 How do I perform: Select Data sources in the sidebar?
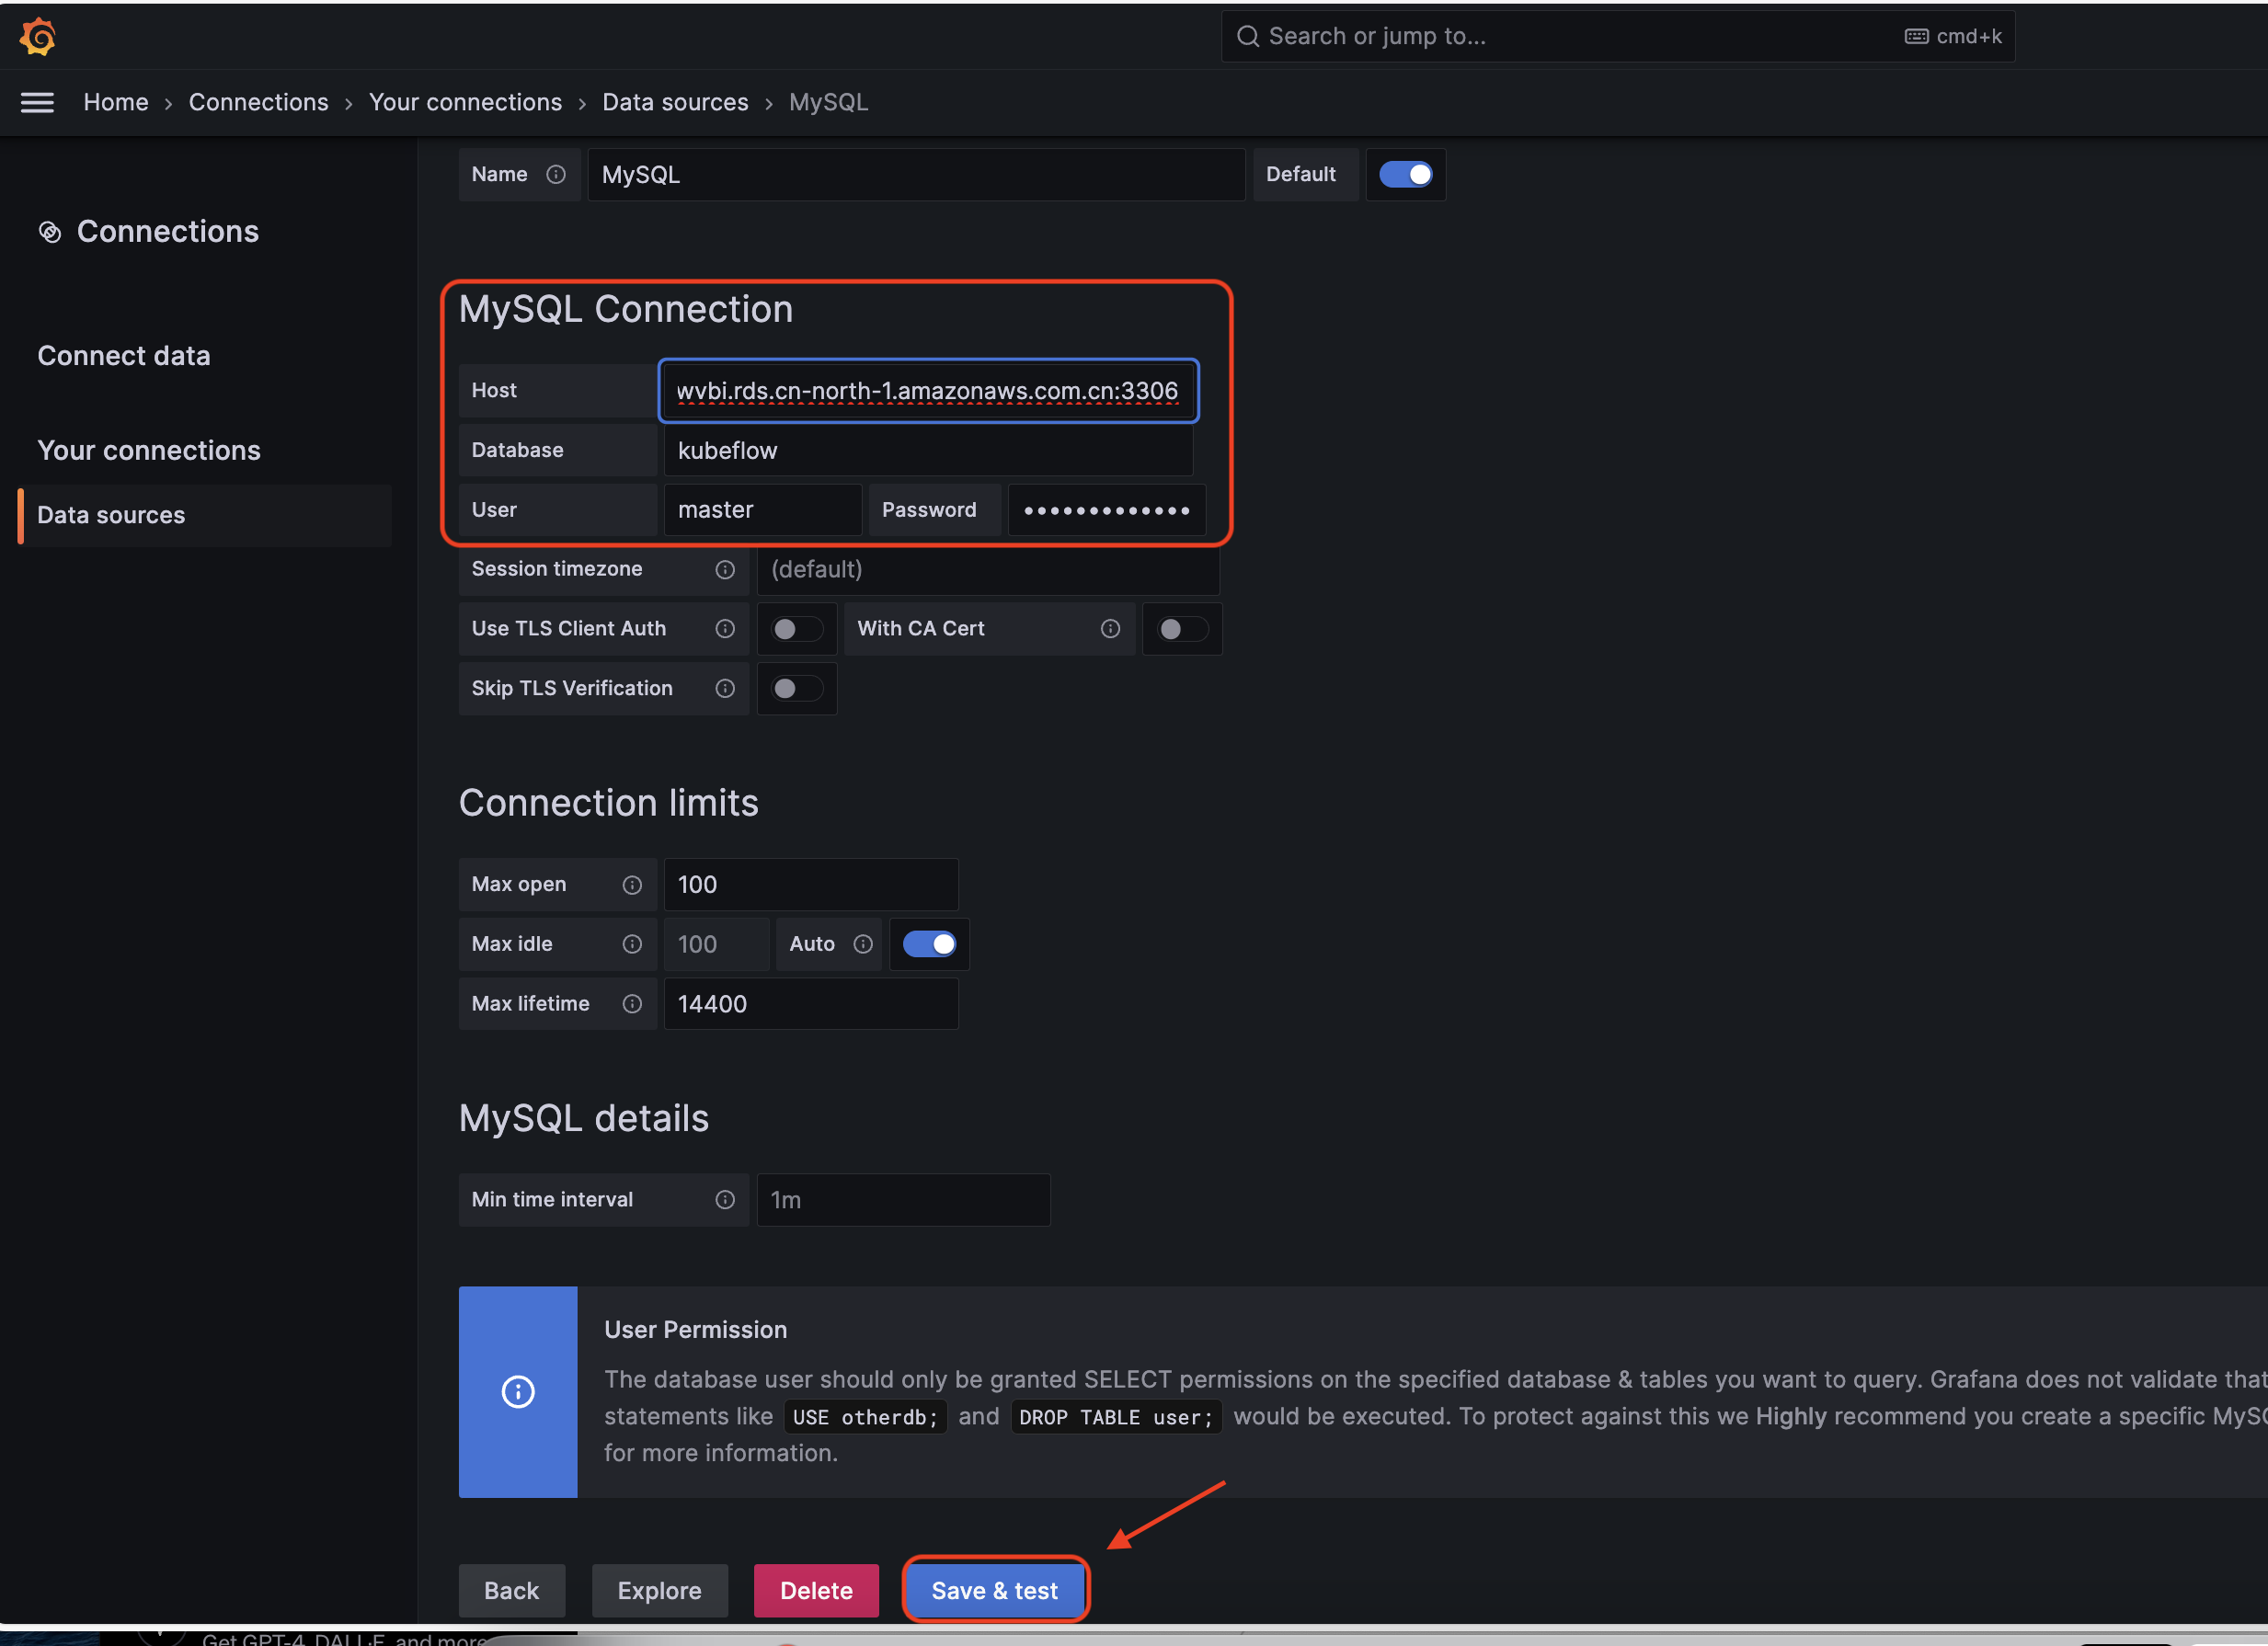pyautogui.click(x=206, y=516)
